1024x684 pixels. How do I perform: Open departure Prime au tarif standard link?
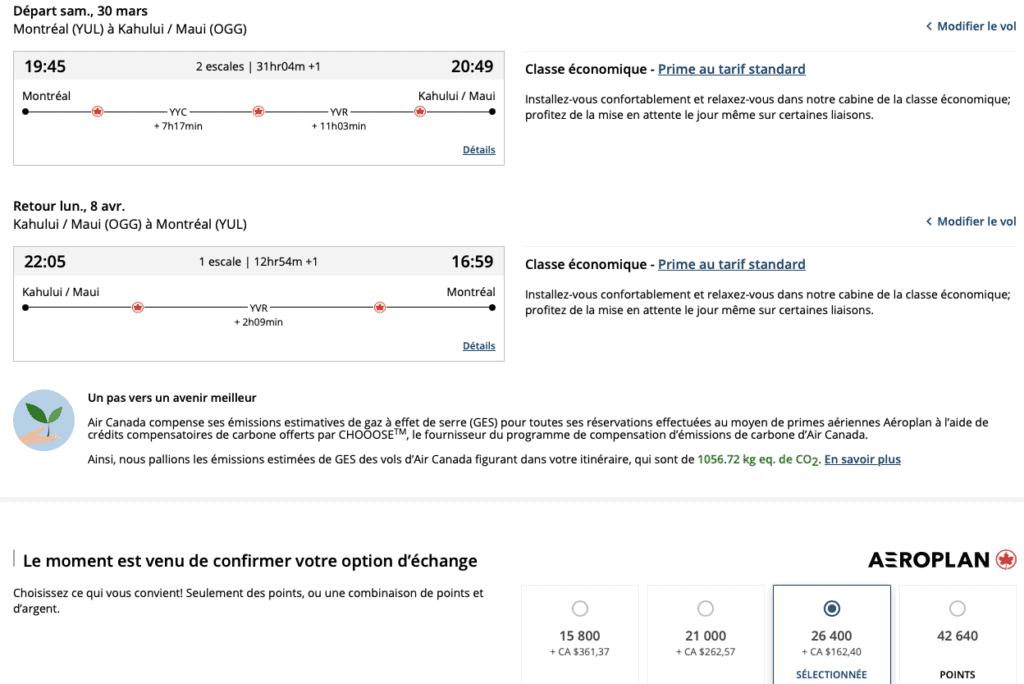point(731,69)
